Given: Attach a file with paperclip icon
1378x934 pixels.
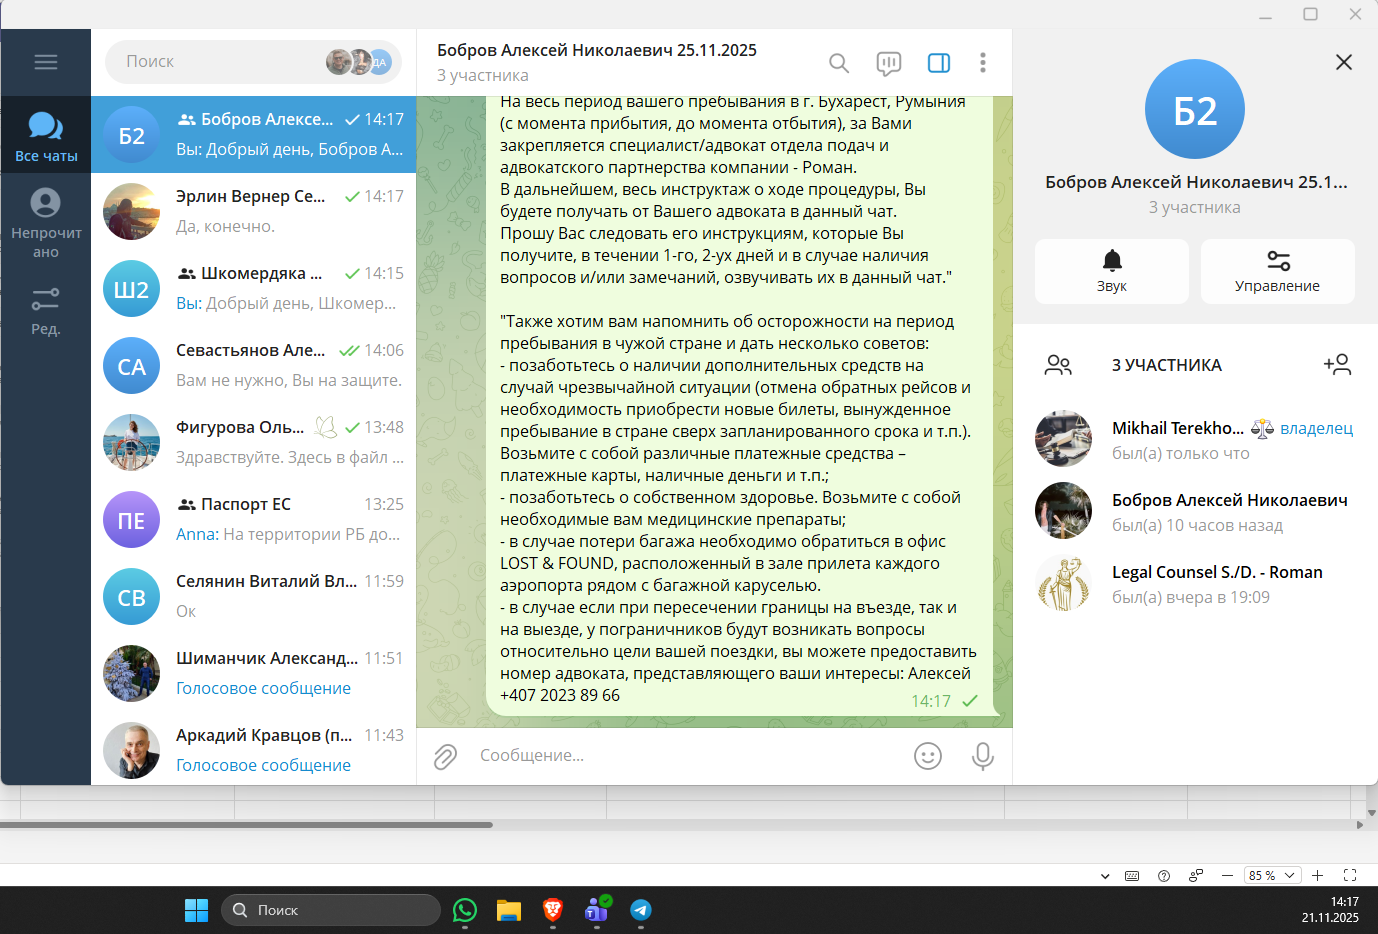Looking at the screenshot, I should click(445, 756).
